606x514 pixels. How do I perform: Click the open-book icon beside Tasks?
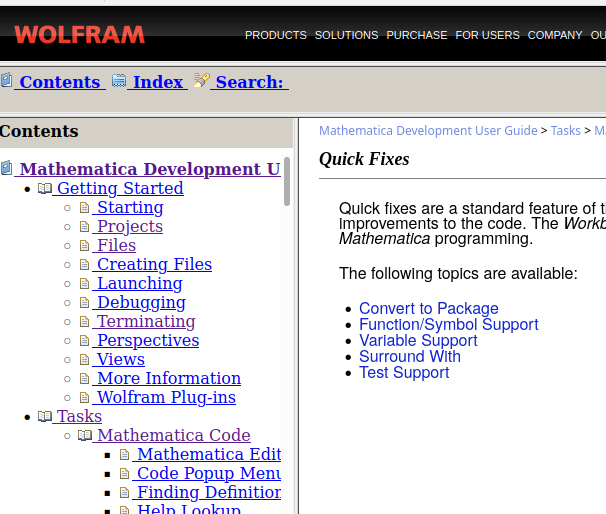[x=45, y=416]
